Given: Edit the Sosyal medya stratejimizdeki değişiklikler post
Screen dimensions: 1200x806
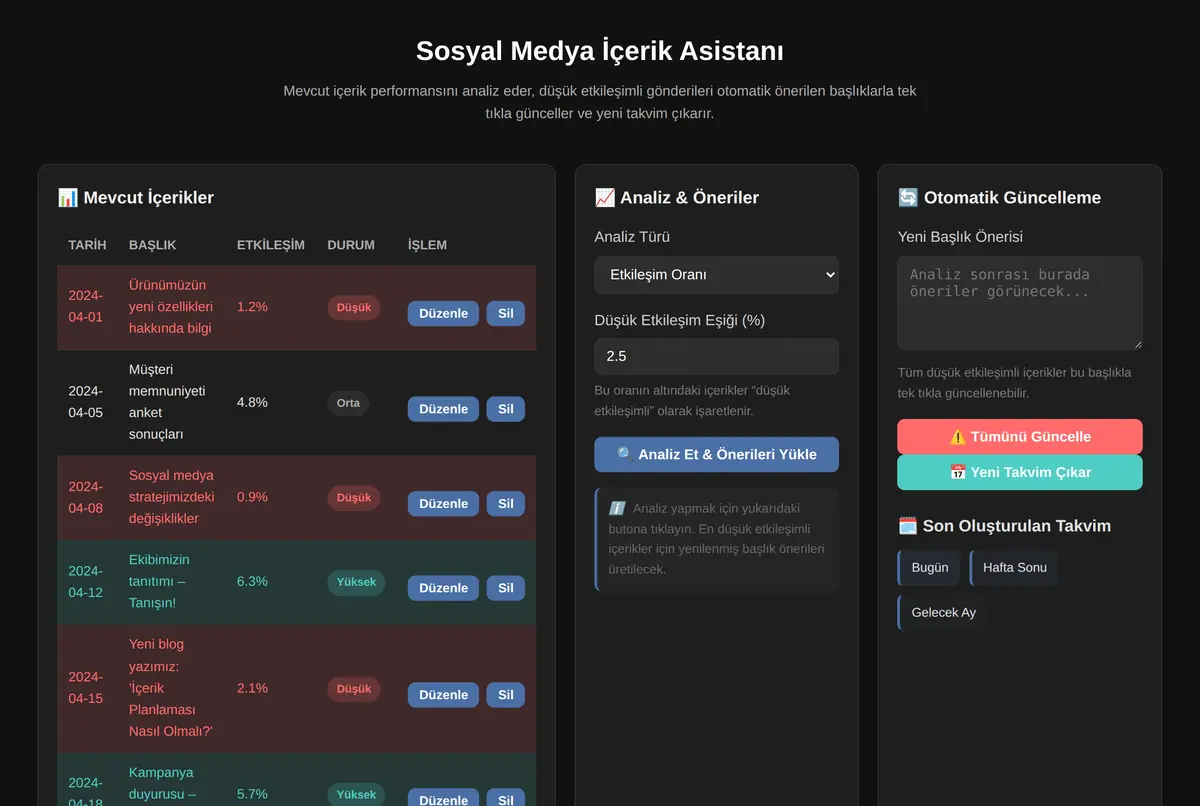Looking at the screenshot, I should pyautogui.click(x=443, y=504).
